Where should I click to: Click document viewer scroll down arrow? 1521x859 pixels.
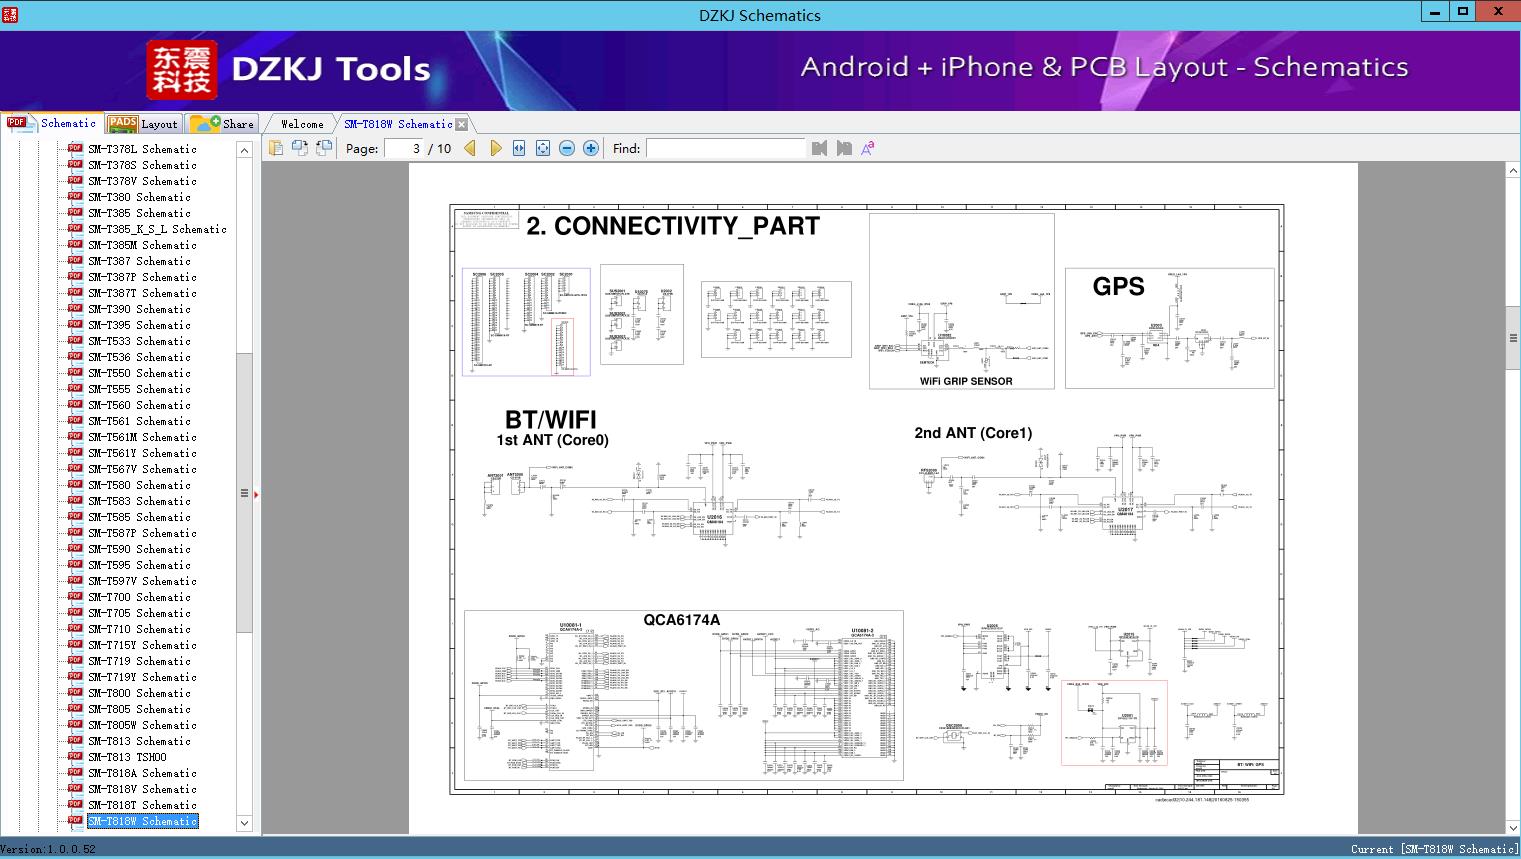point(1513,827)
